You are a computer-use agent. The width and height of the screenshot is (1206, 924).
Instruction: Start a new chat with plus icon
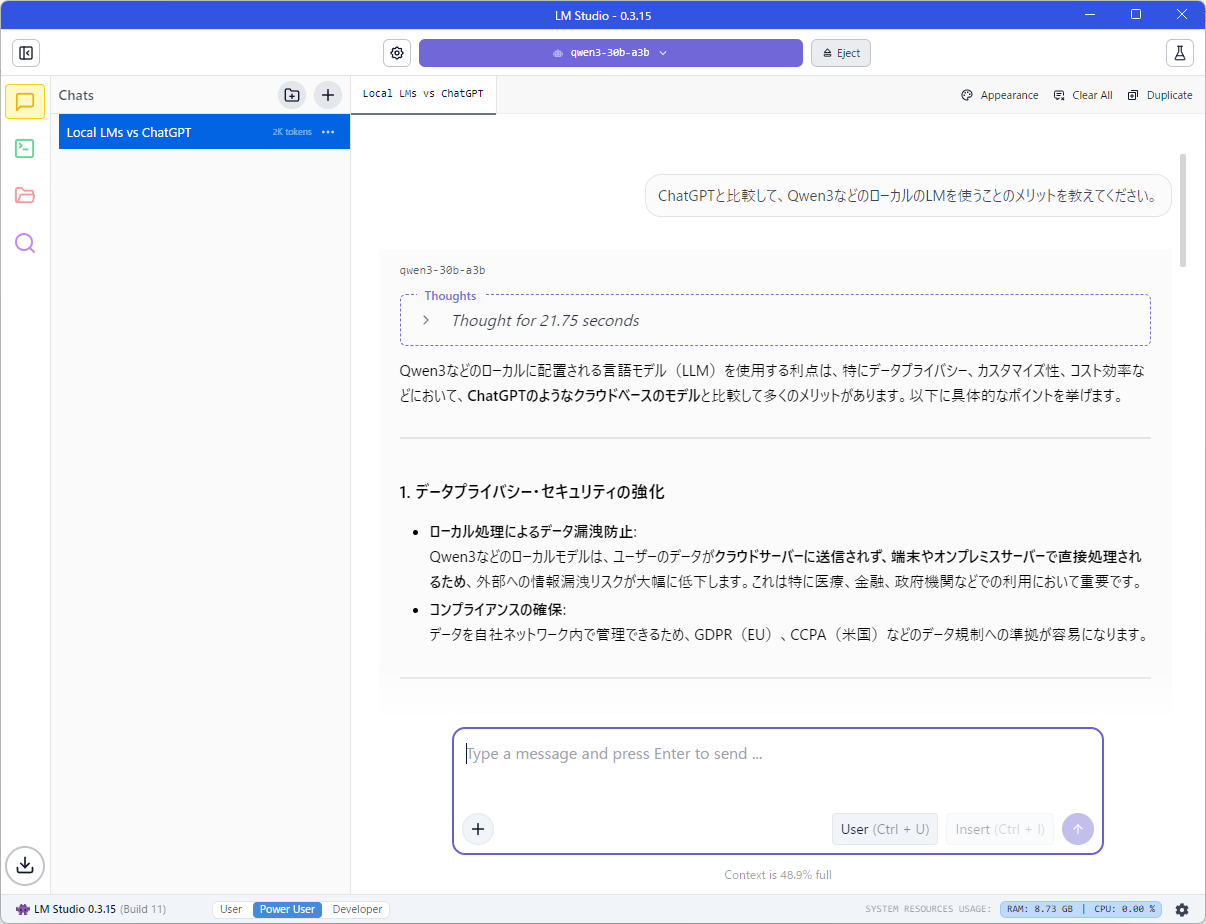[328, 95]
